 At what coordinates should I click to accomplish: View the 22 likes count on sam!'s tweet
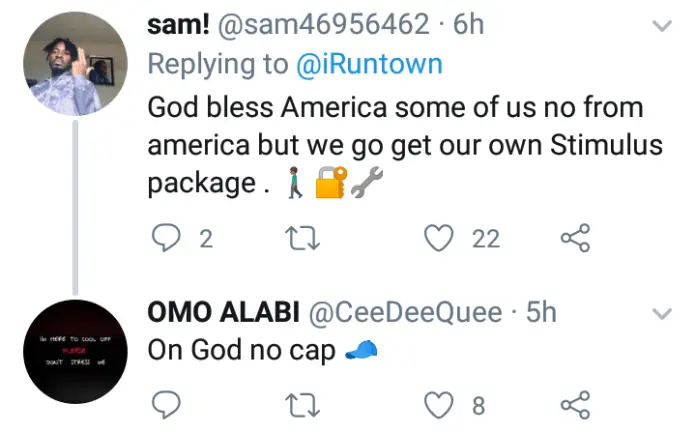pos(486,239)
